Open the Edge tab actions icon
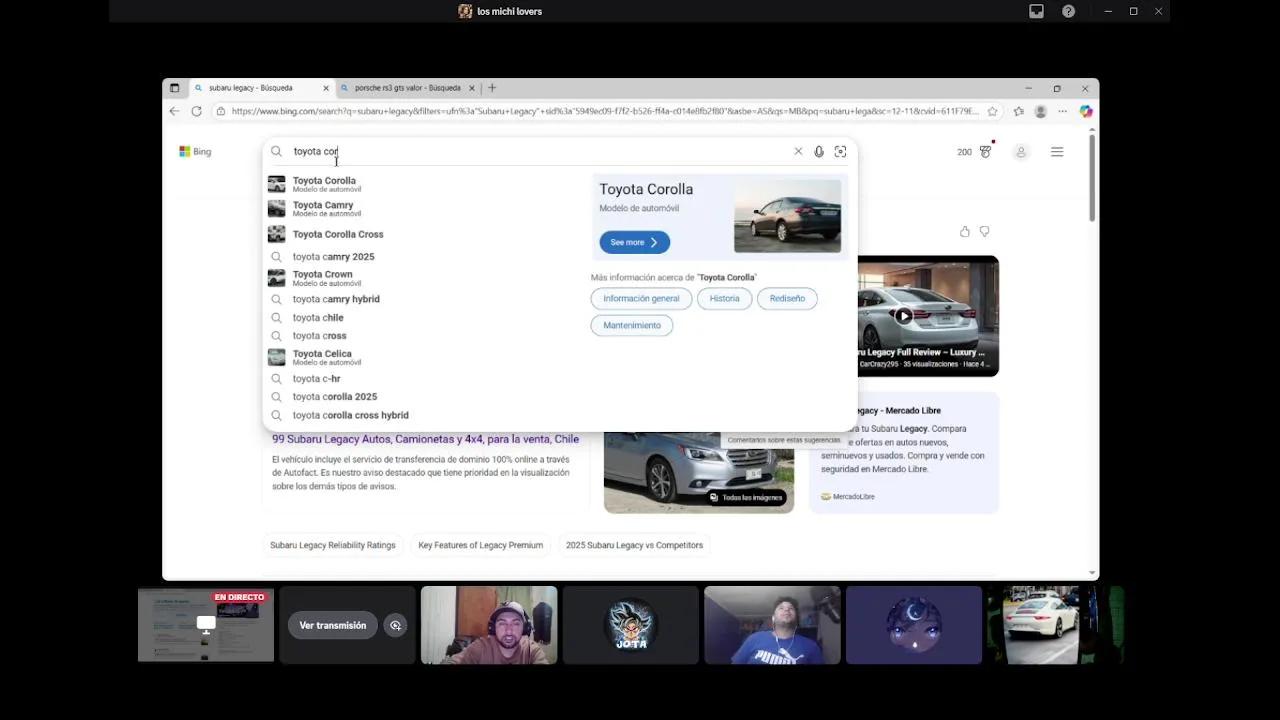 (174, 88)
